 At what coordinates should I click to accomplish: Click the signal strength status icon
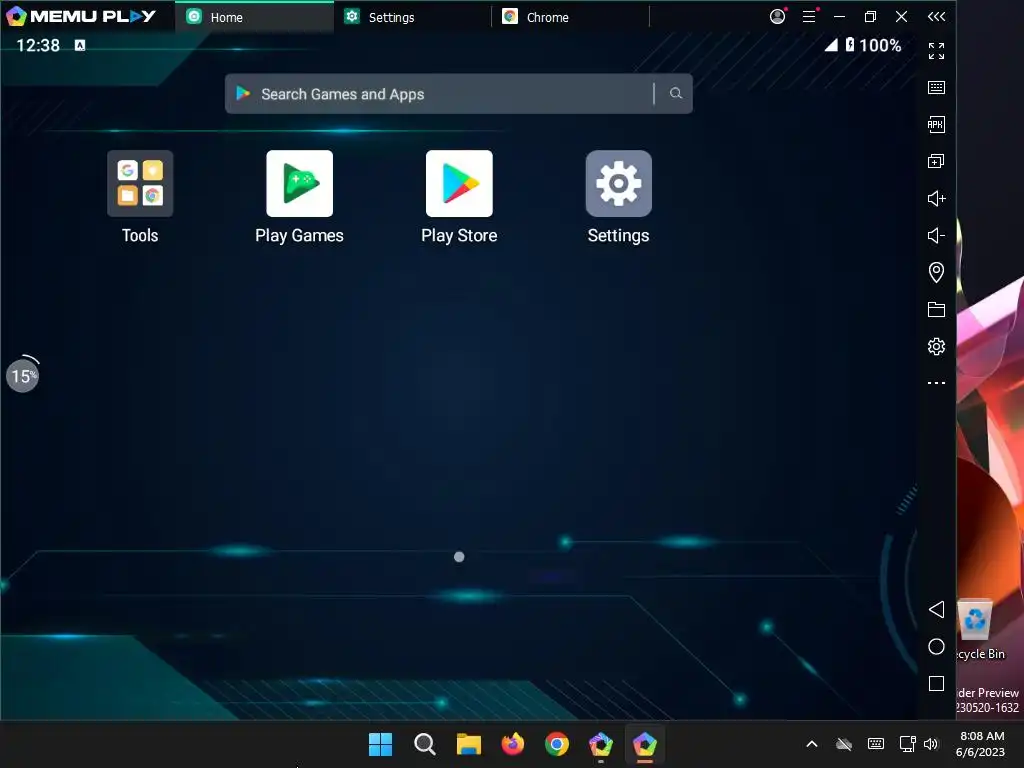(x=831, y=44)
